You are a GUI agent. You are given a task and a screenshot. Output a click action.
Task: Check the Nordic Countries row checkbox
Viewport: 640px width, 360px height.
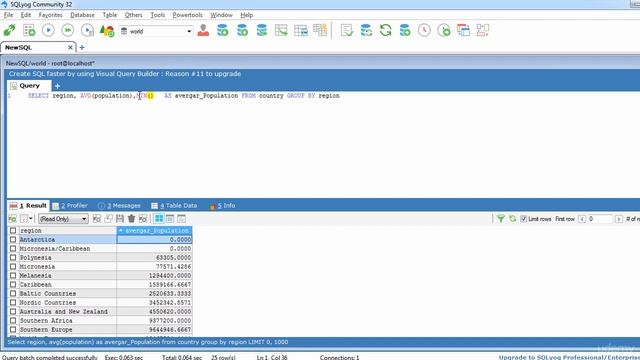point(13,302)
